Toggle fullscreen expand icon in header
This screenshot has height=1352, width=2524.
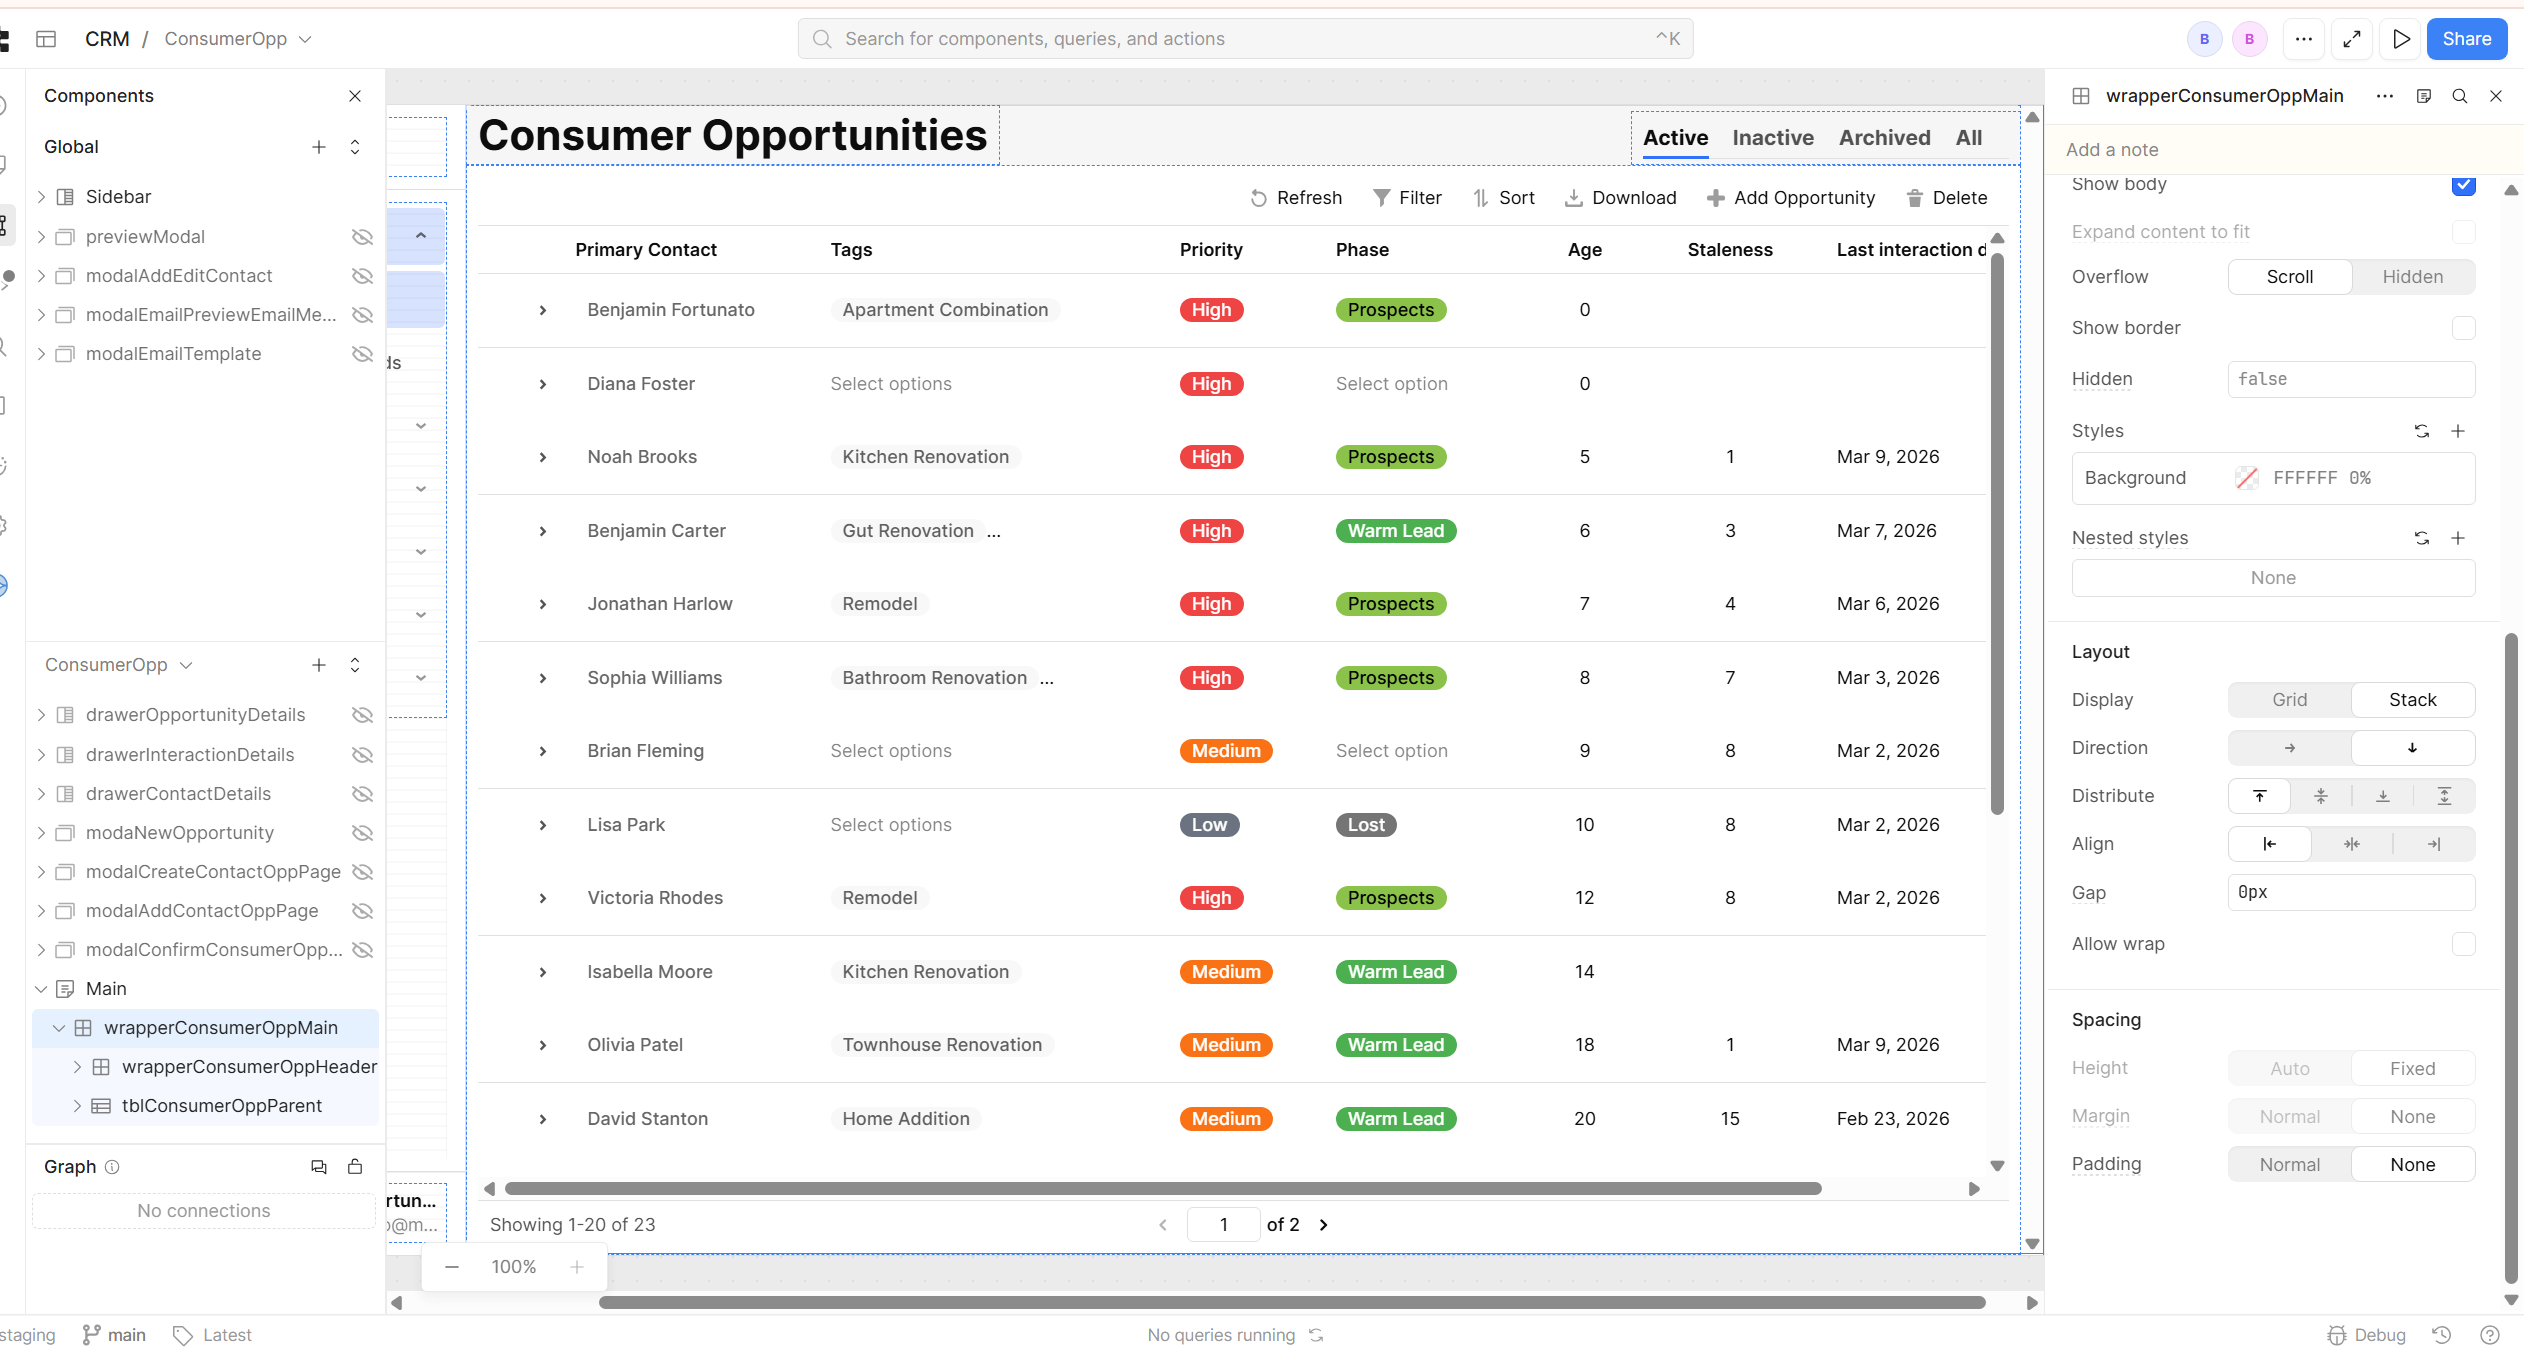2352,39
